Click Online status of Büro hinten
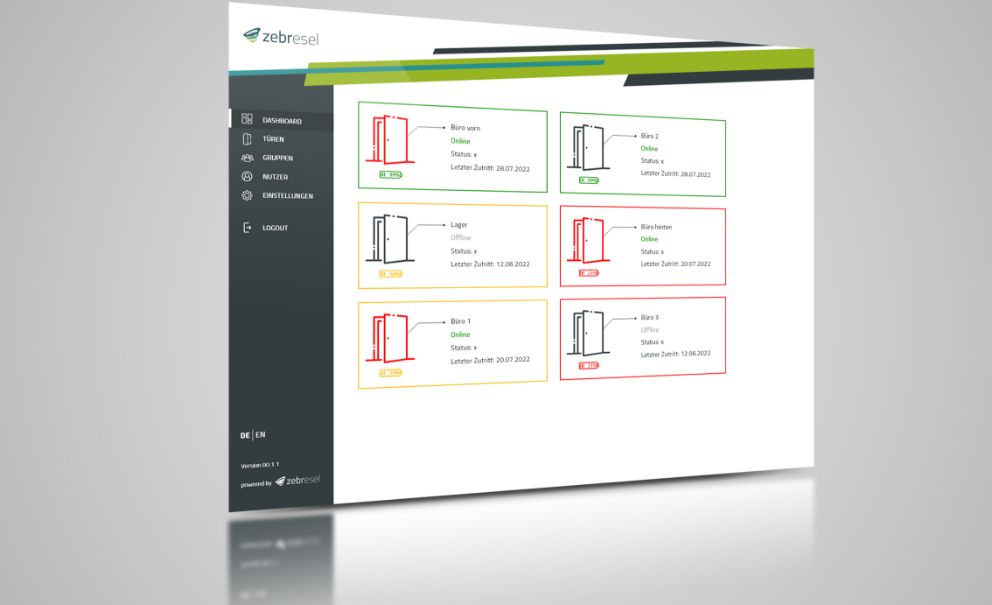This screenshot has width=992, height=605. tap(649, 239)
